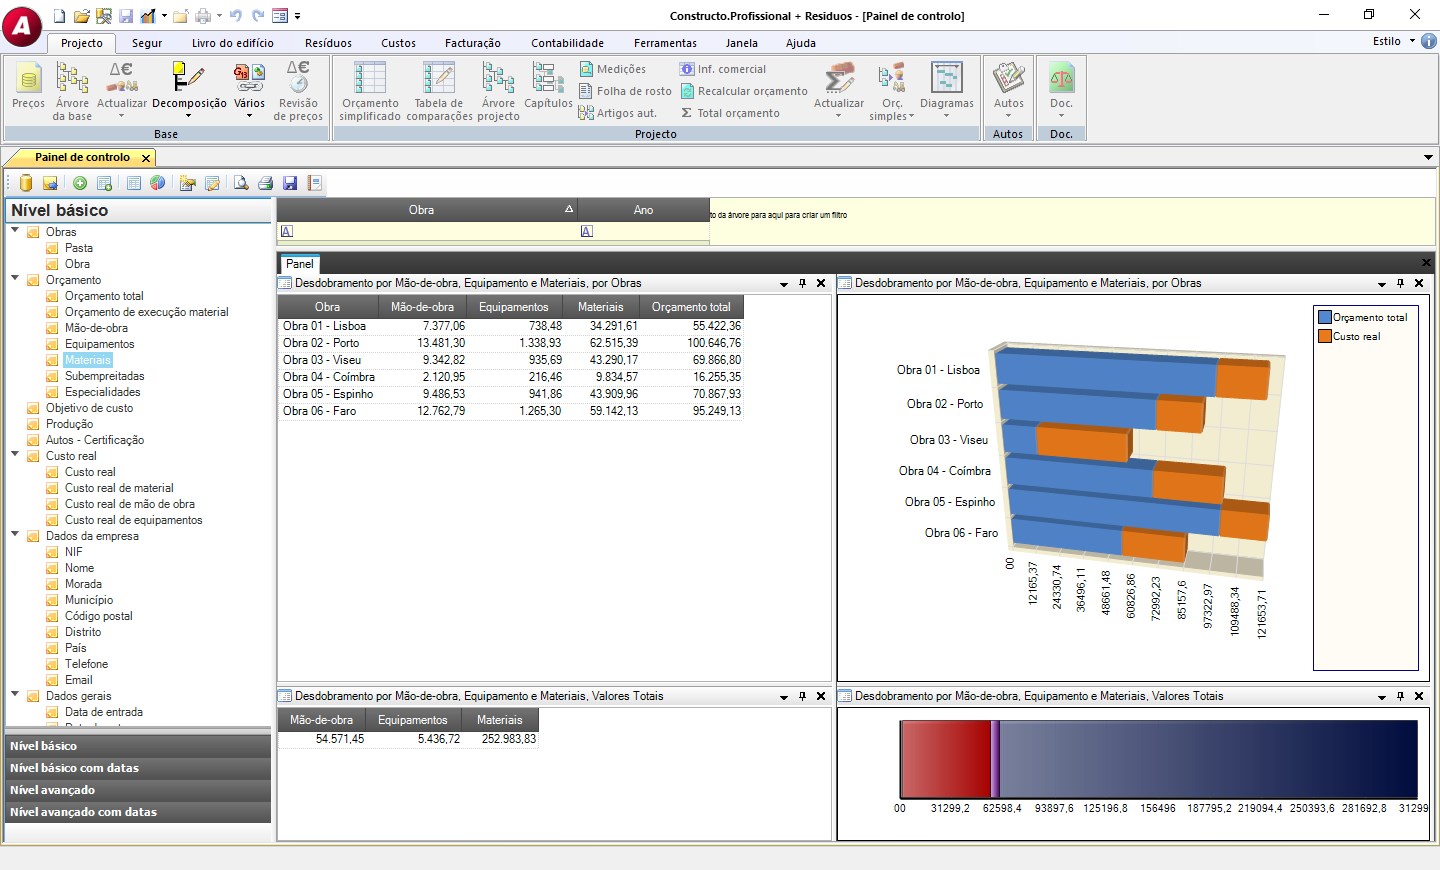This screenshot has height=870, width=1440.
Task: Open the Contabilidade ribbon tab
Action: [567, 43]
